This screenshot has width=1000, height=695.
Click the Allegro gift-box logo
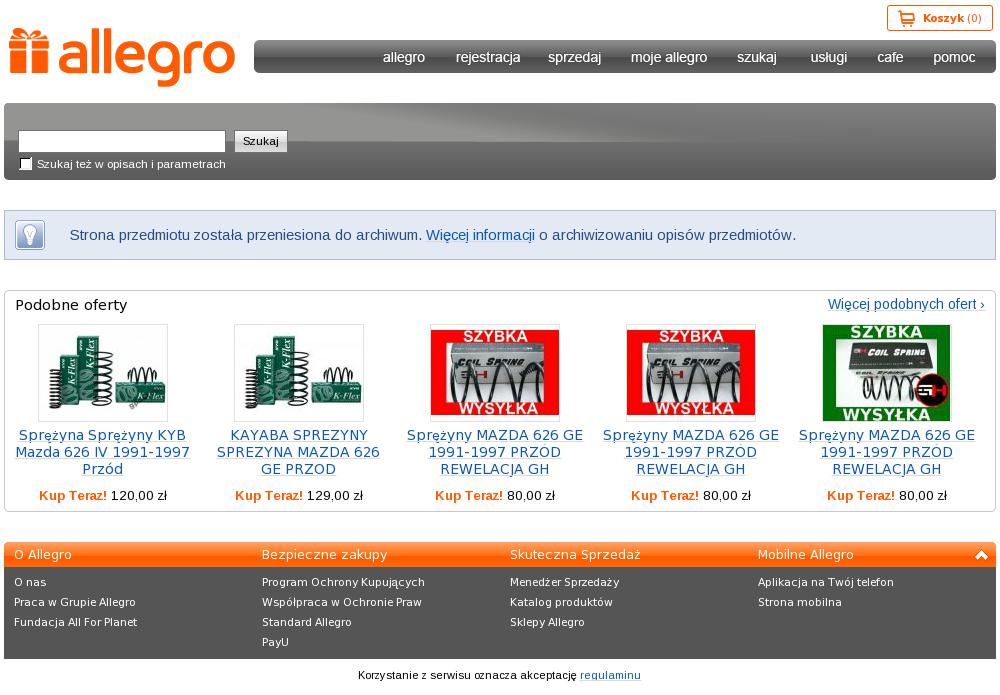[122, 57]
